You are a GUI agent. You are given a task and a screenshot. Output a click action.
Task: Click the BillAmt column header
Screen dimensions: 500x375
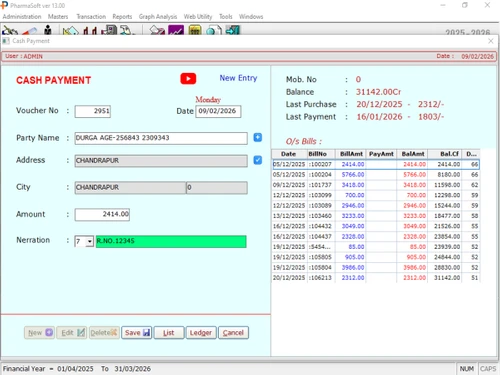click(x=351, y=154)
